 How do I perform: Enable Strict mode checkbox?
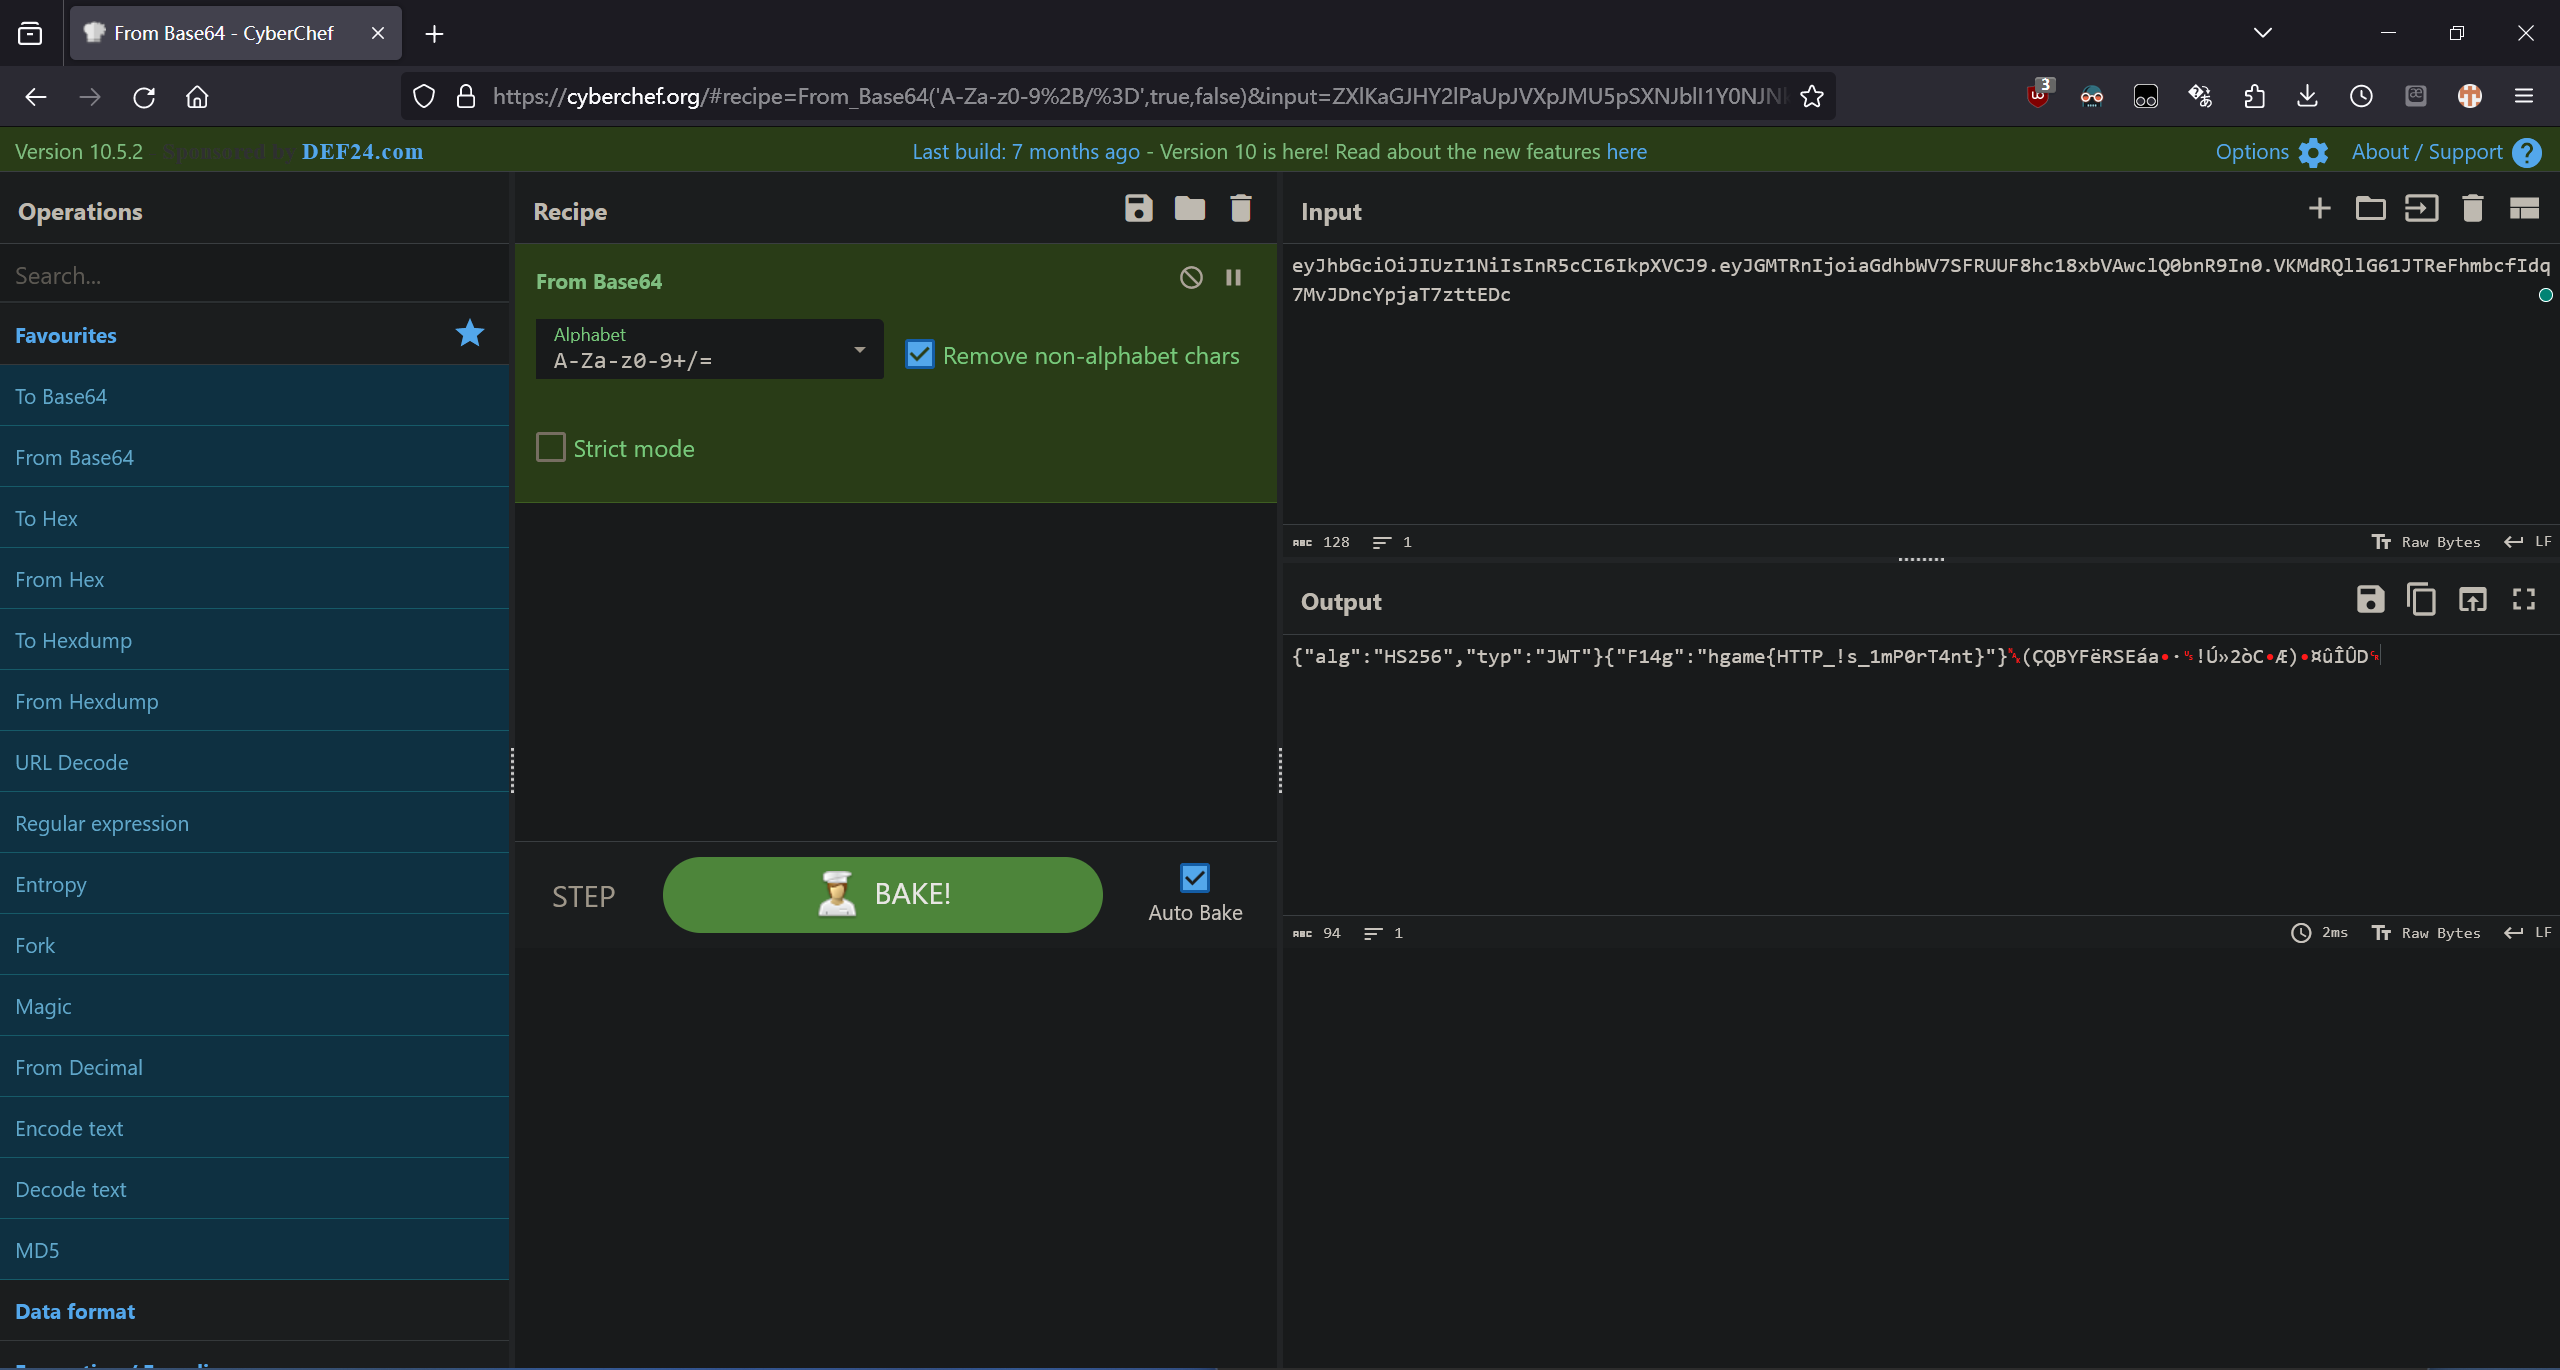(551, 447)
